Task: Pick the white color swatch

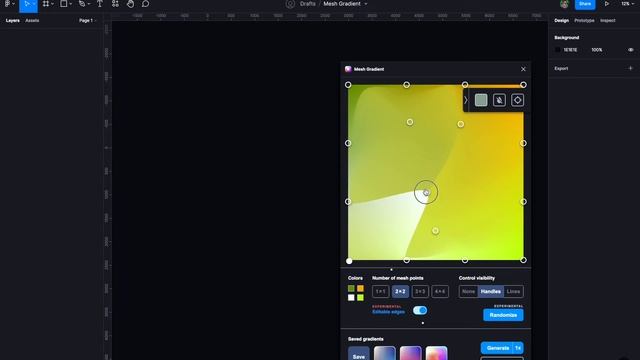Action: point(351,298)
